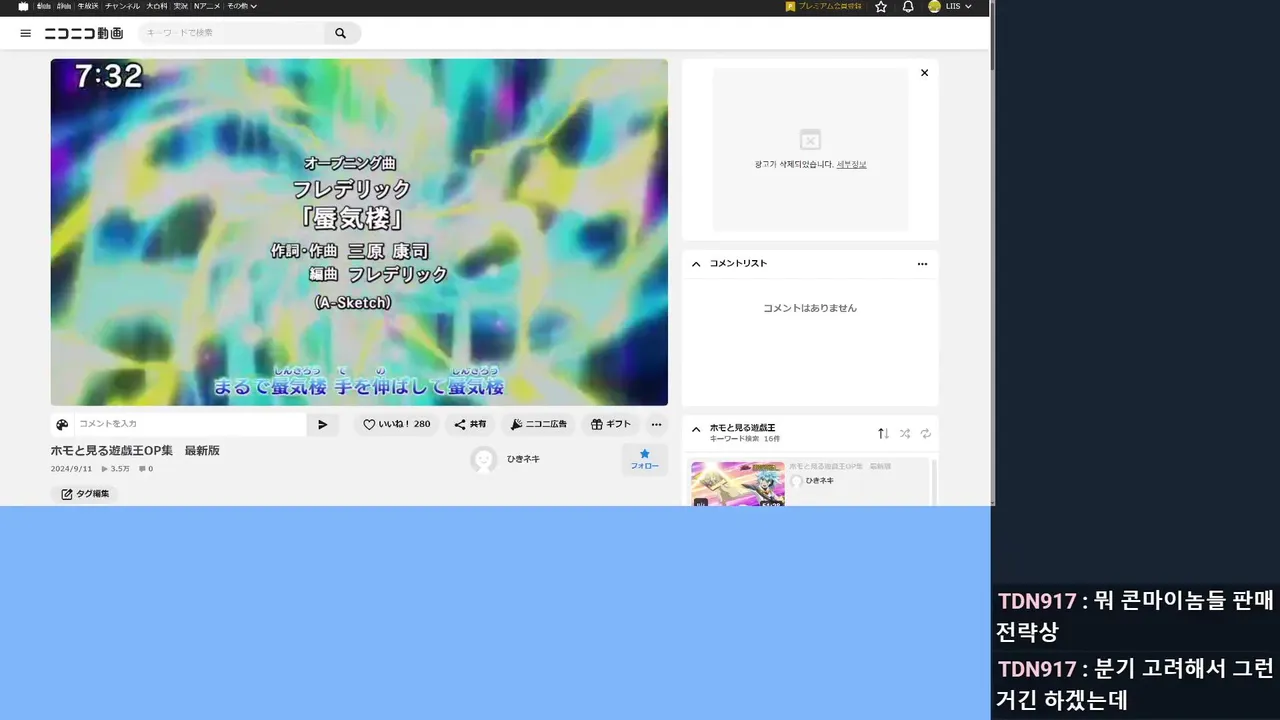Viewport: 1280px width, 720px height.
Task: Click the ニコニコ動画 logo
Action: (x=84, y=33)
